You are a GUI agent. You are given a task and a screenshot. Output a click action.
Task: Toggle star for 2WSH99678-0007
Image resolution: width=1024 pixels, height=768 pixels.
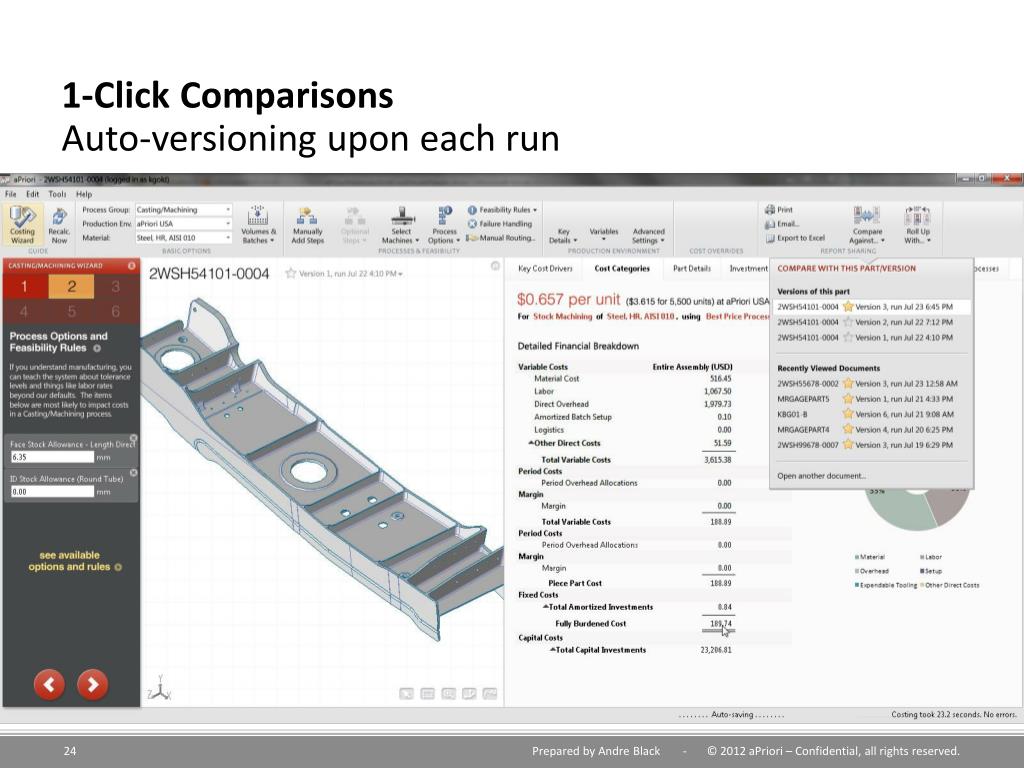(x=848, y=445)
